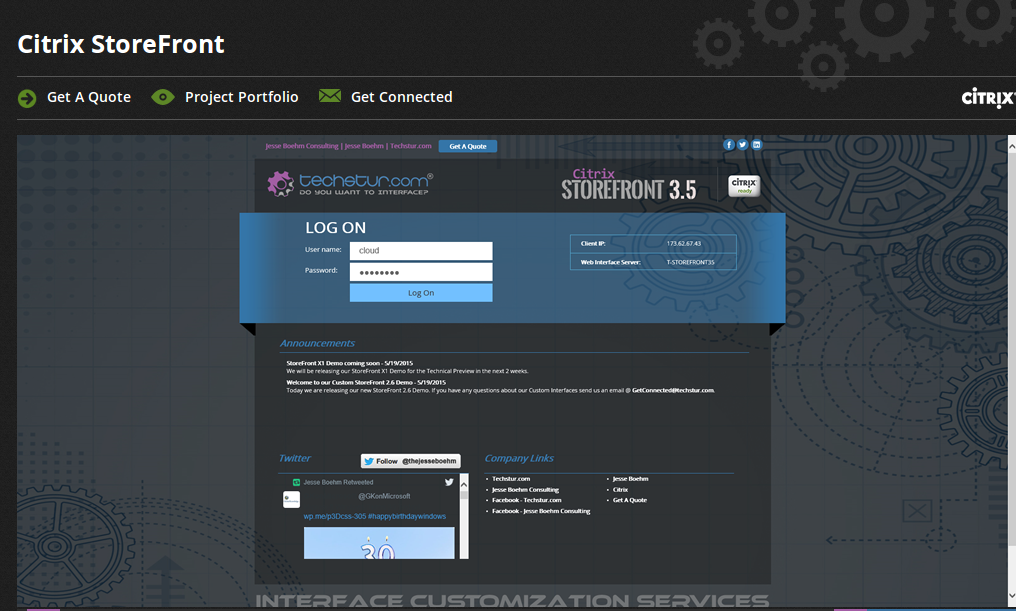This screenshot has height=611, width=1016.
Task: Open the Project Portfolio navigation item
Action: [241, 97]
